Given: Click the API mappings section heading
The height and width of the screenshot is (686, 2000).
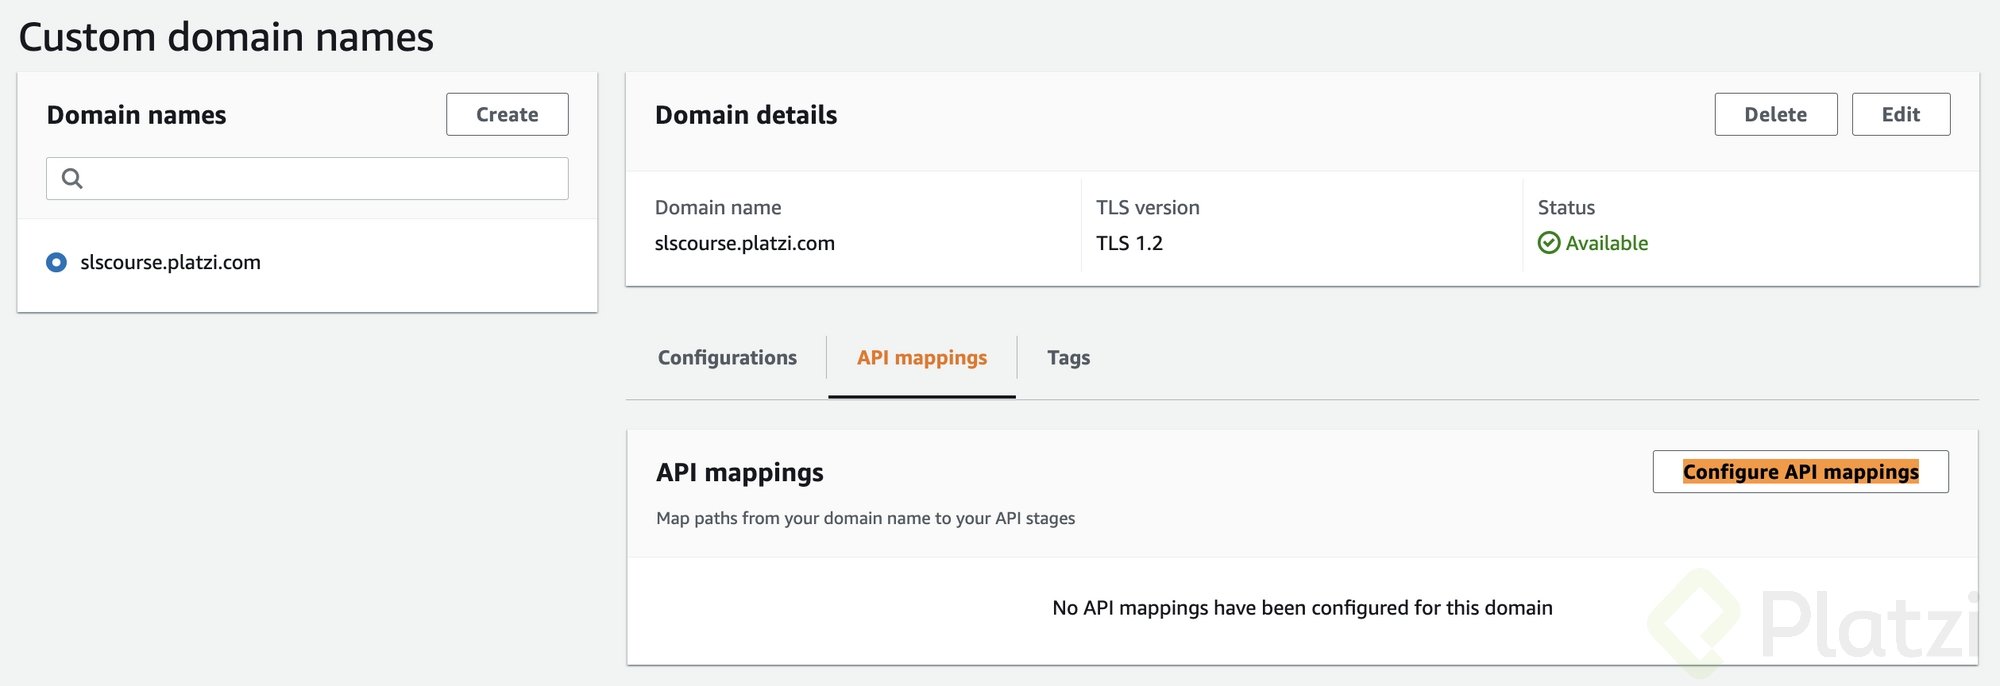Looking at the screenshot, I should tap(740, 472).
